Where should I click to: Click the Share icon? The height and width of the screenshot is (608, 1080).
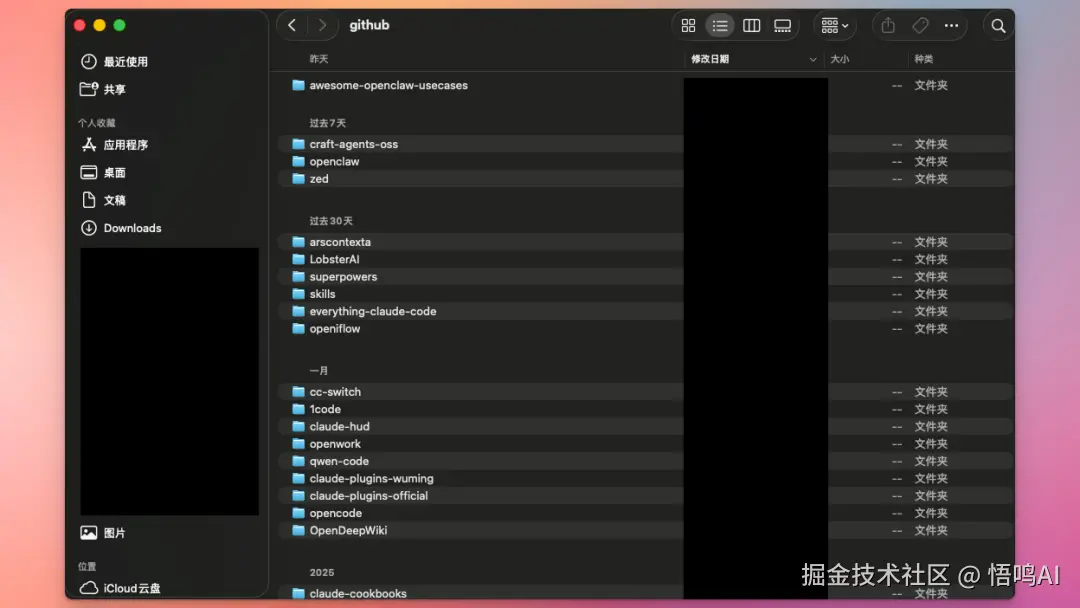coord(888,25)
